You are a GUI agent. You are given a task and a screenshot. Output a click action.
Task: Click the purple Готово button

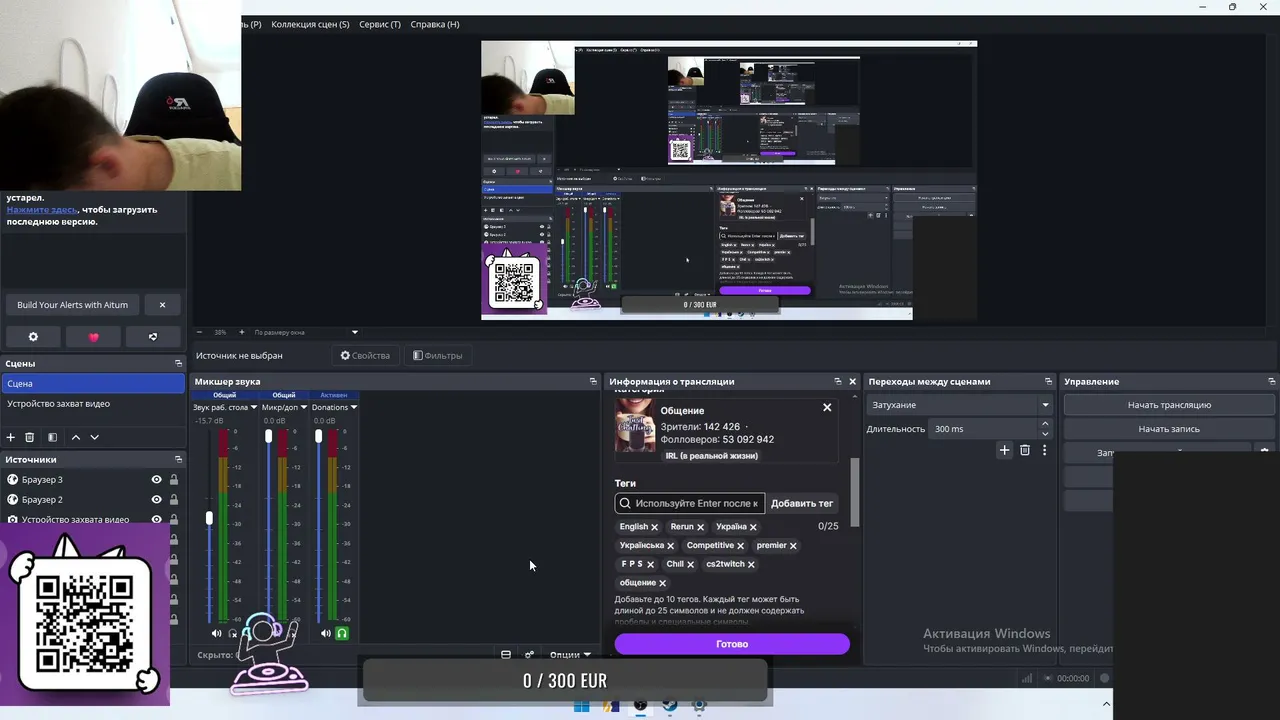(732, 644)
